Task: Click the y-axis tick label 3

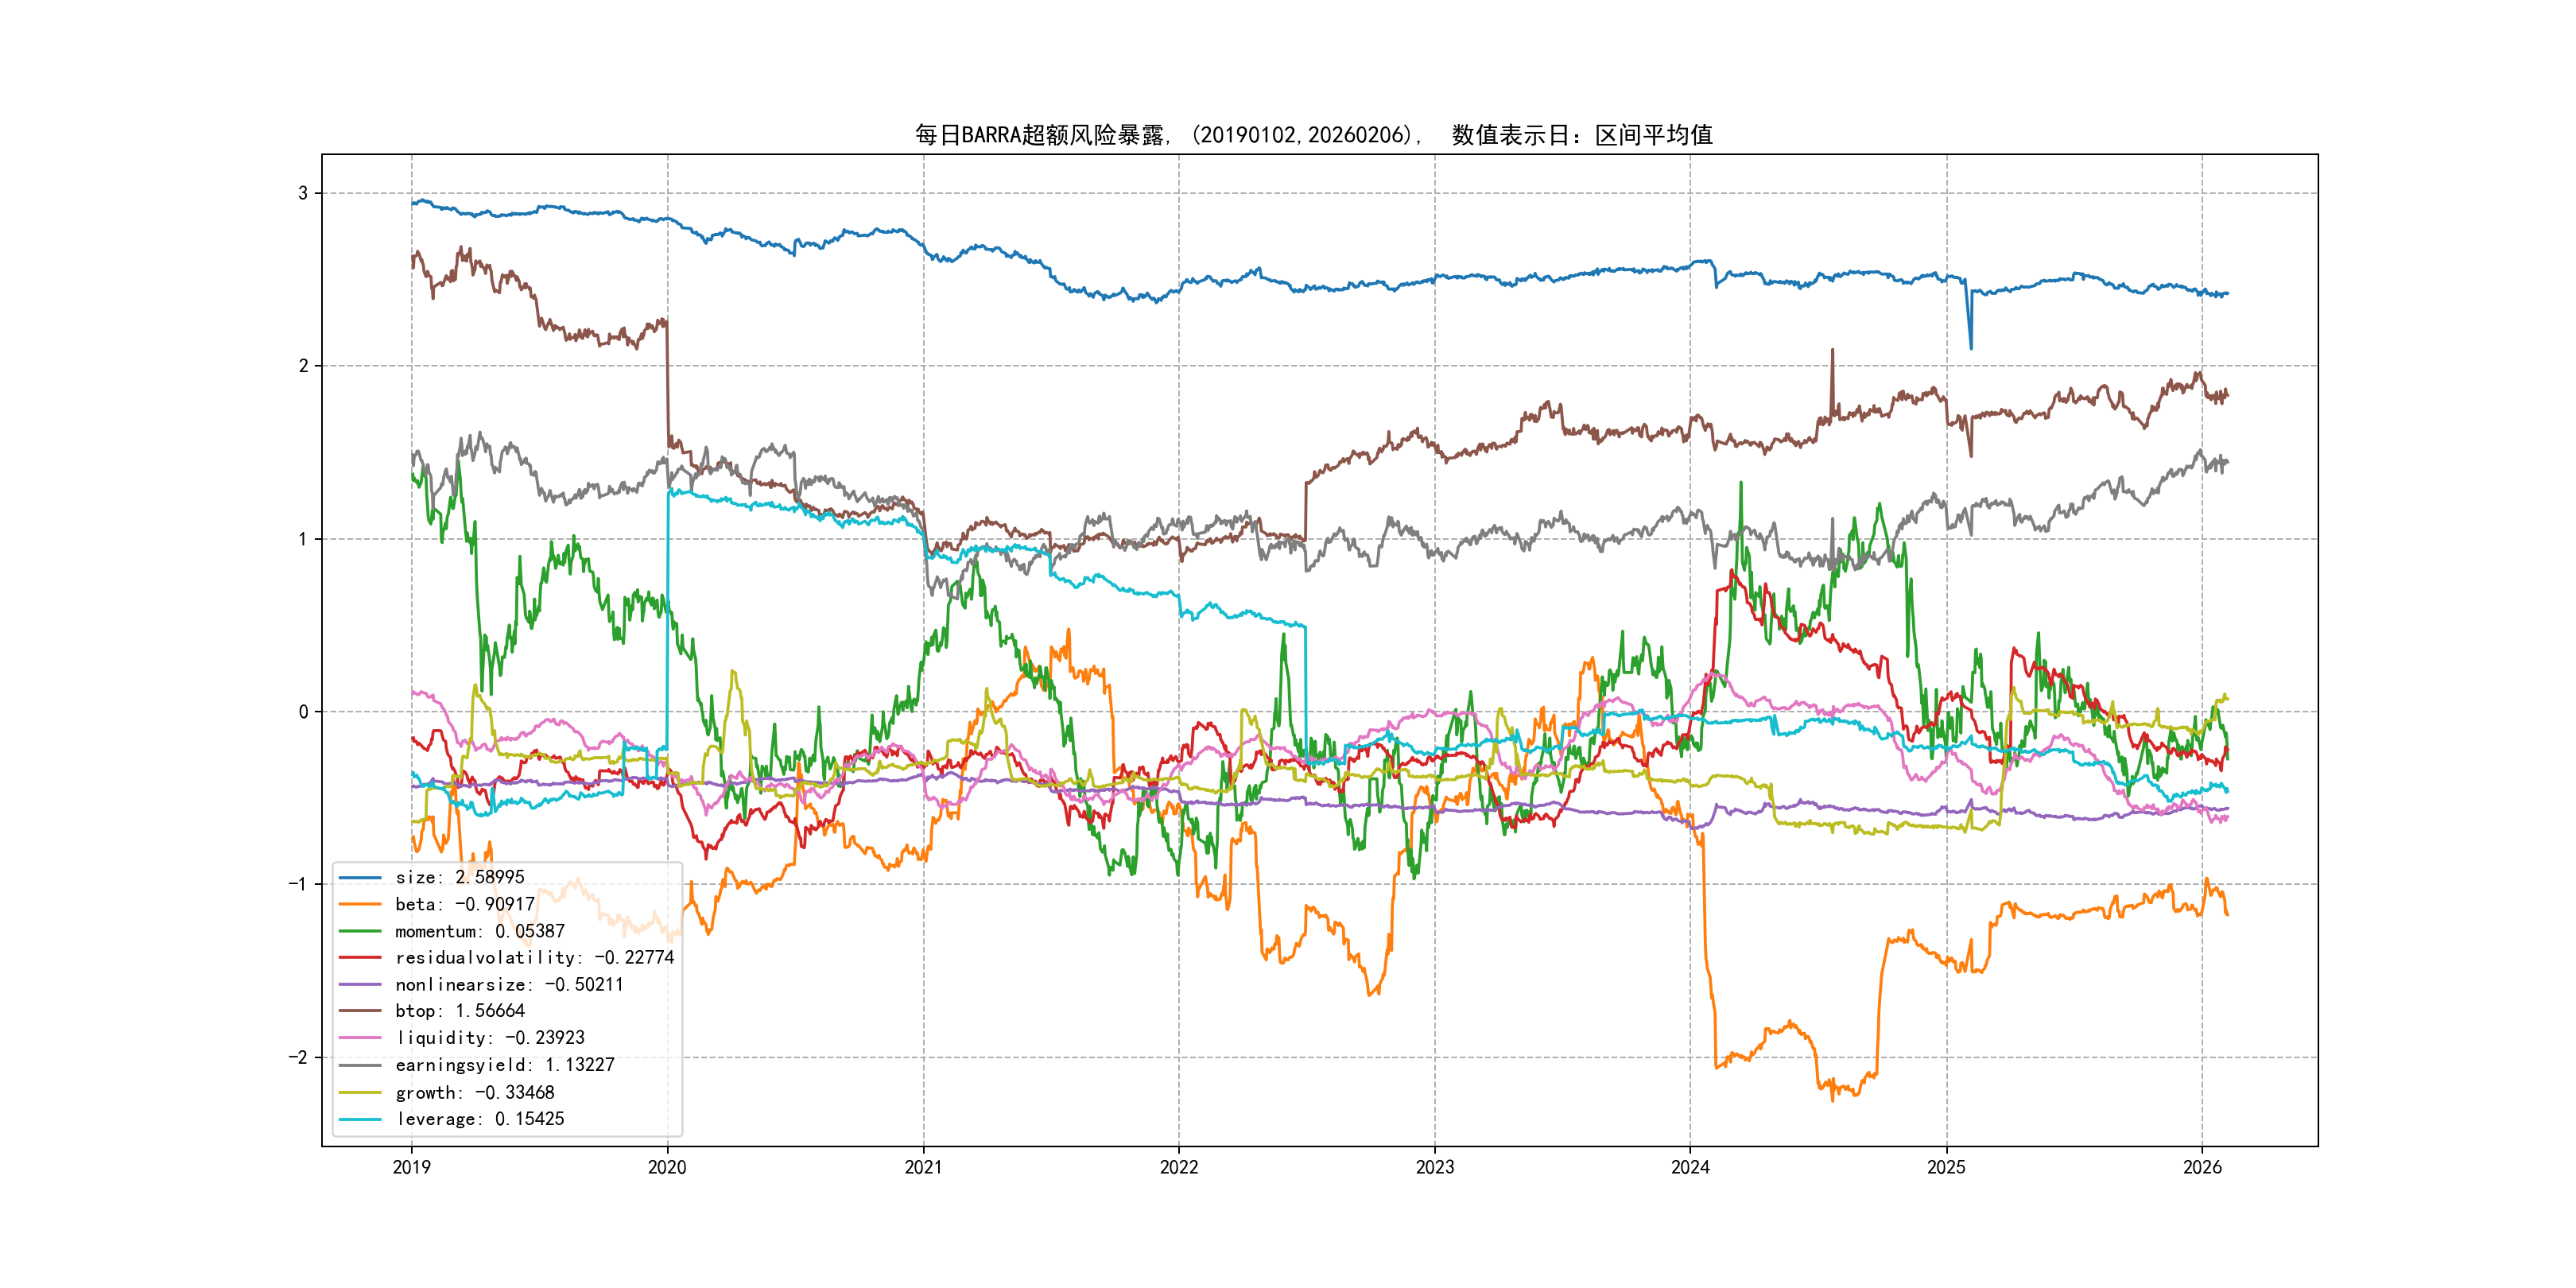Action: (303, 193)
